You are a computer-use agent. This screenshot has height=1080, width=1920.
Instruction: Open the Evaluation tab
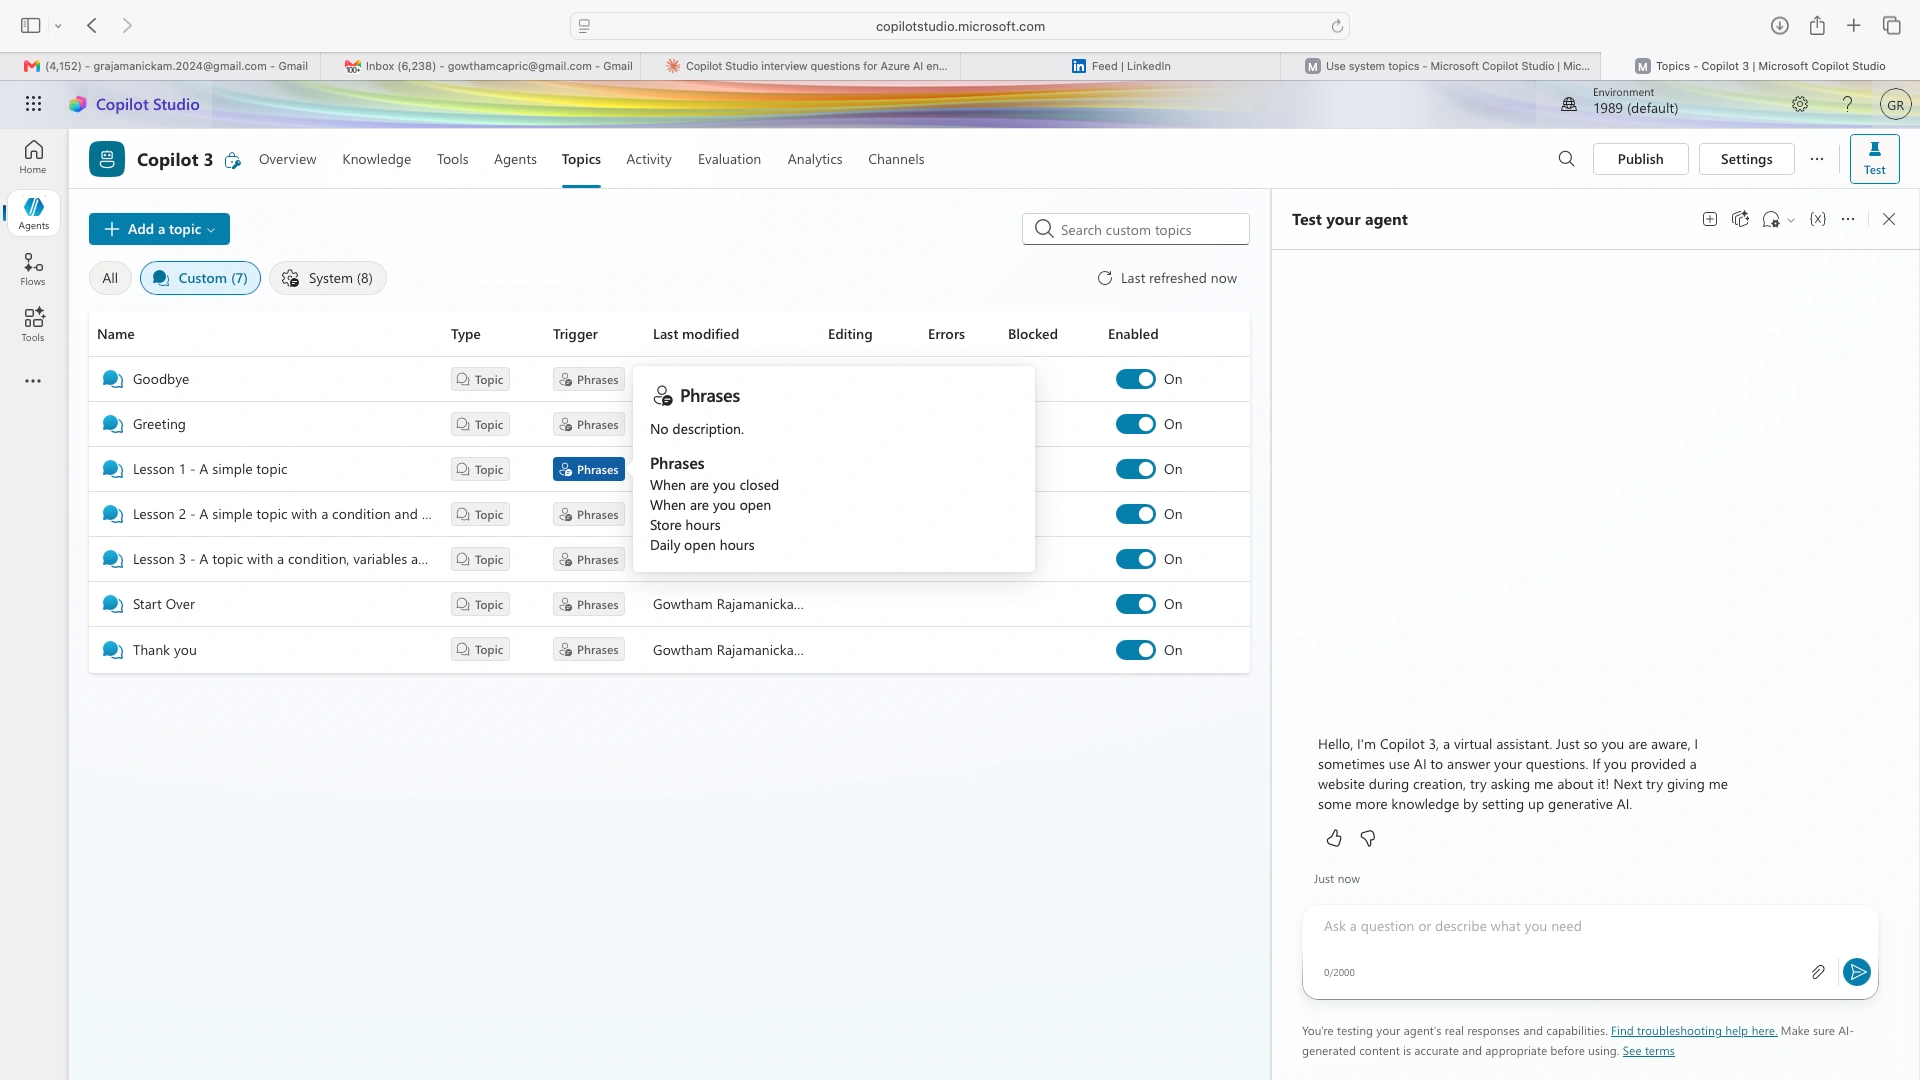[x=729, y=159]
